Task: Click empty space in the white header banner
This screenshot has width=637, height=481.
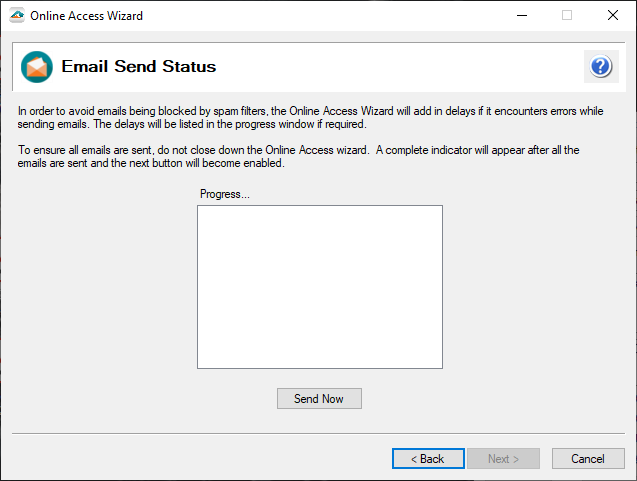Action: tap(400, 67)
